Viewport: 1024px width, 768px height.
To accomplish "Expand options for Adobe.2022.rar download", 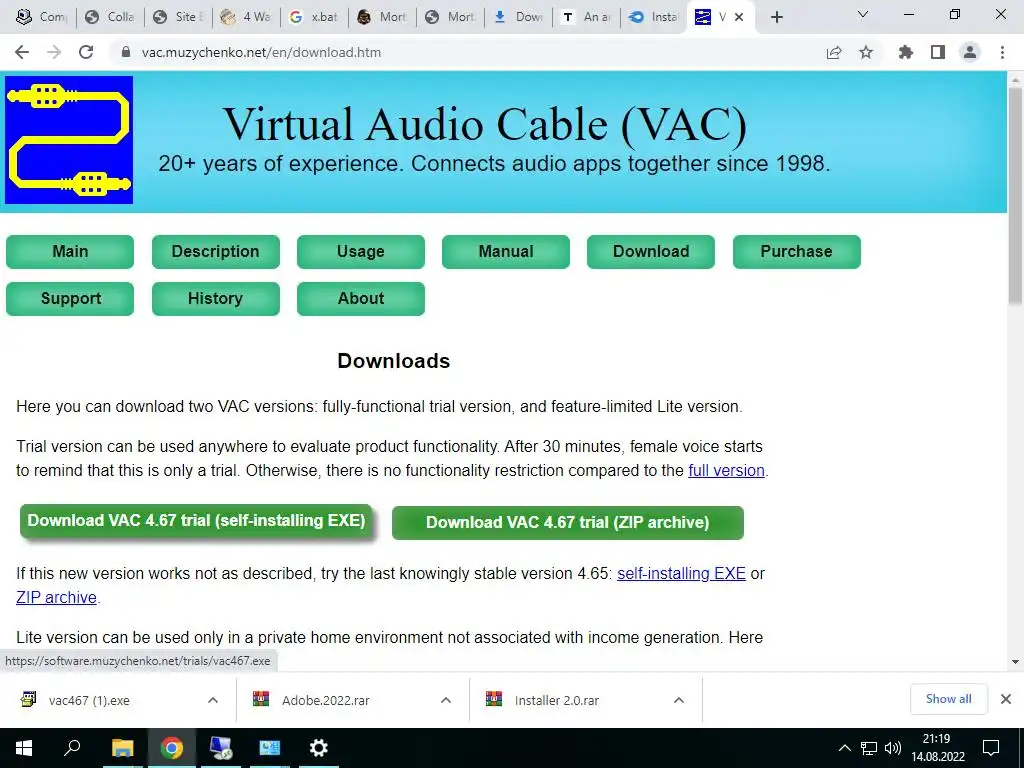I will coord(446,700).
